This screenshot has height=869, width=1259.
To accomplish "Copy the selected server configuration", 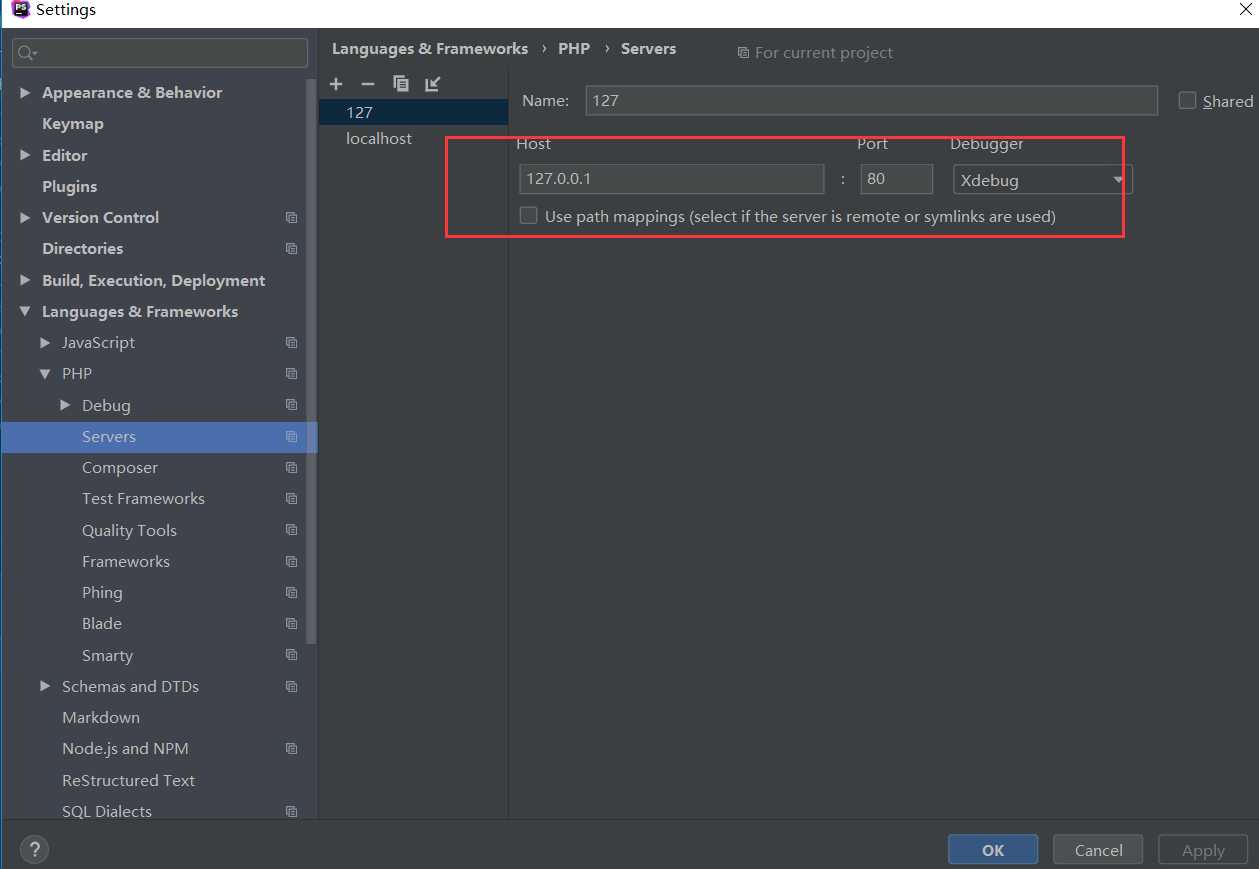I will click(x=401, y=84).
